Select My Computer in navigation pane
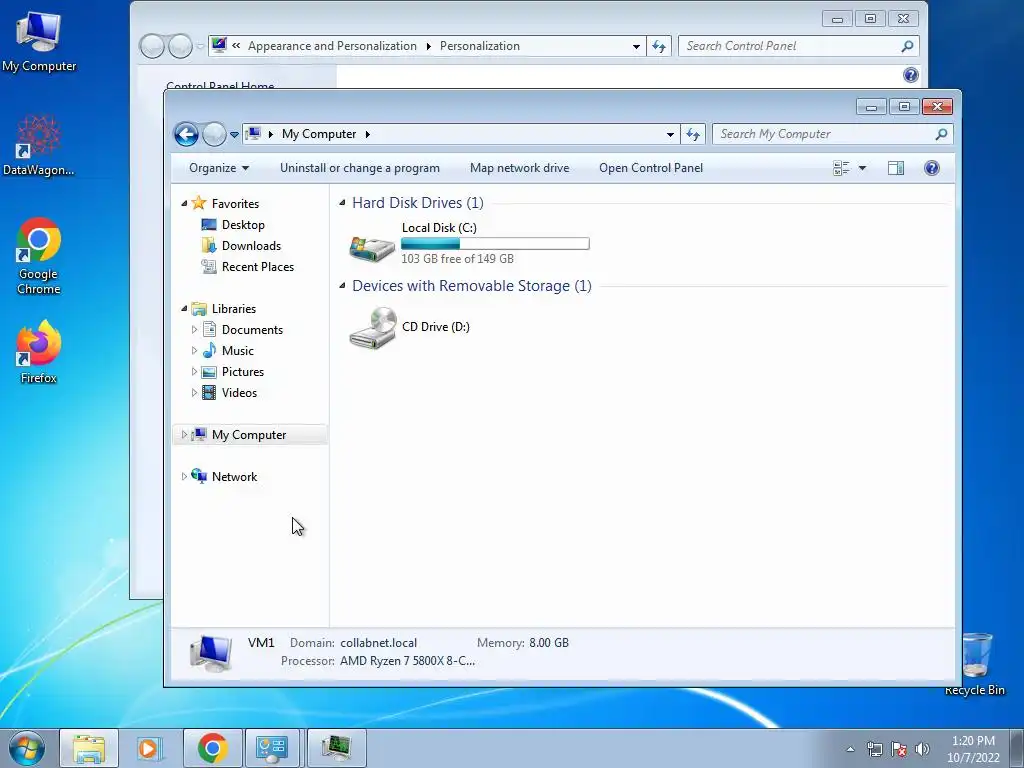 (x=249, y=435)
